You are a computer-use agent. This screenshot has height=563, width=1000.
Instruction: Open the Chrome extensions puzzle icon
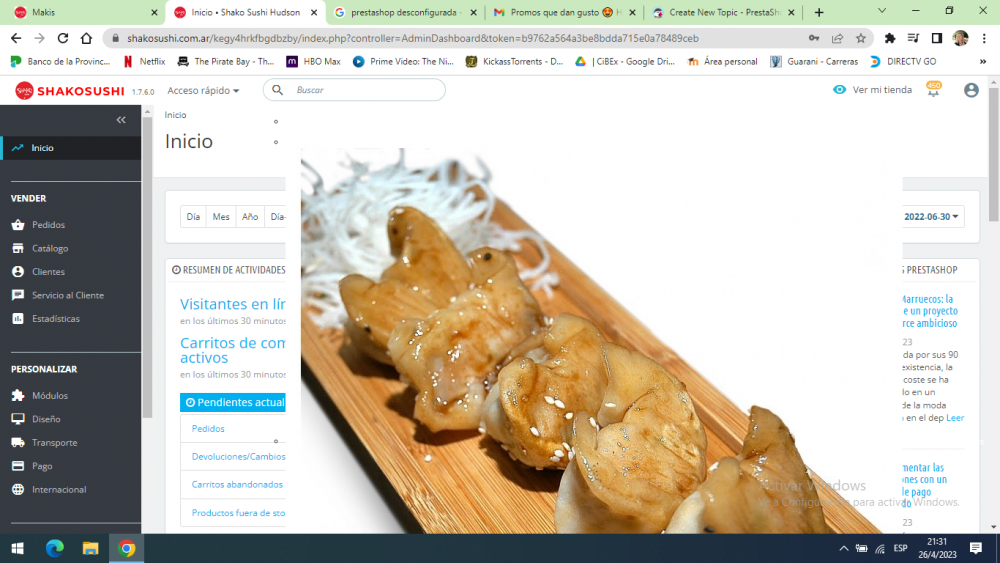point(890,38)
